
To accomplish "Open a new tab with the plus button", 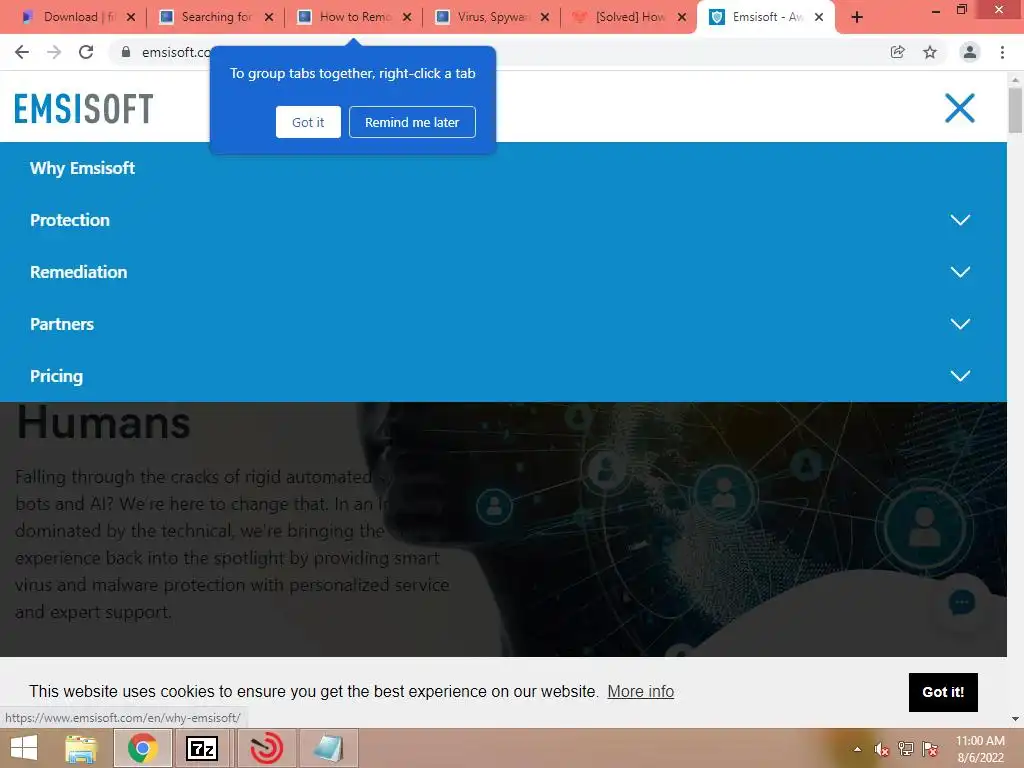I will [x=857, y=18].
